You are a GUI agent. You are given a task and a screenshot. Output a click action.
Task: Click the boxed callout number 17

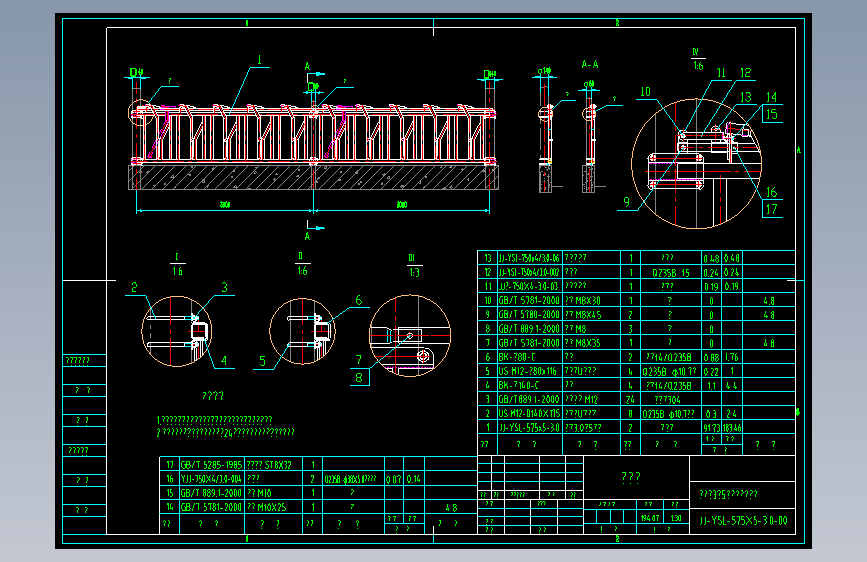click(772, 209)
